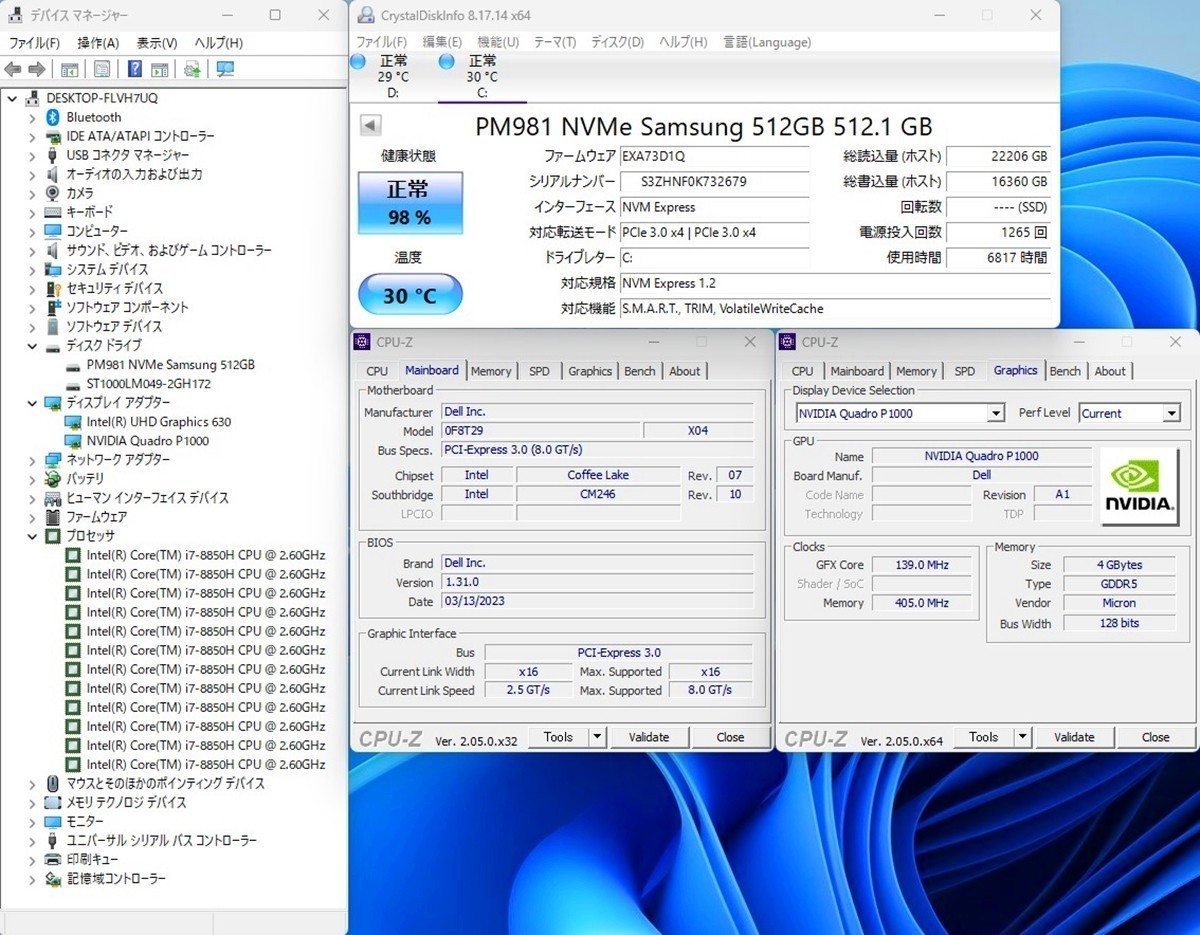This screenshot has width=1200, height=935.
Task: Open Tools dropdown arrow in CPU-Z Graphics window
Action: point(1022,737)
